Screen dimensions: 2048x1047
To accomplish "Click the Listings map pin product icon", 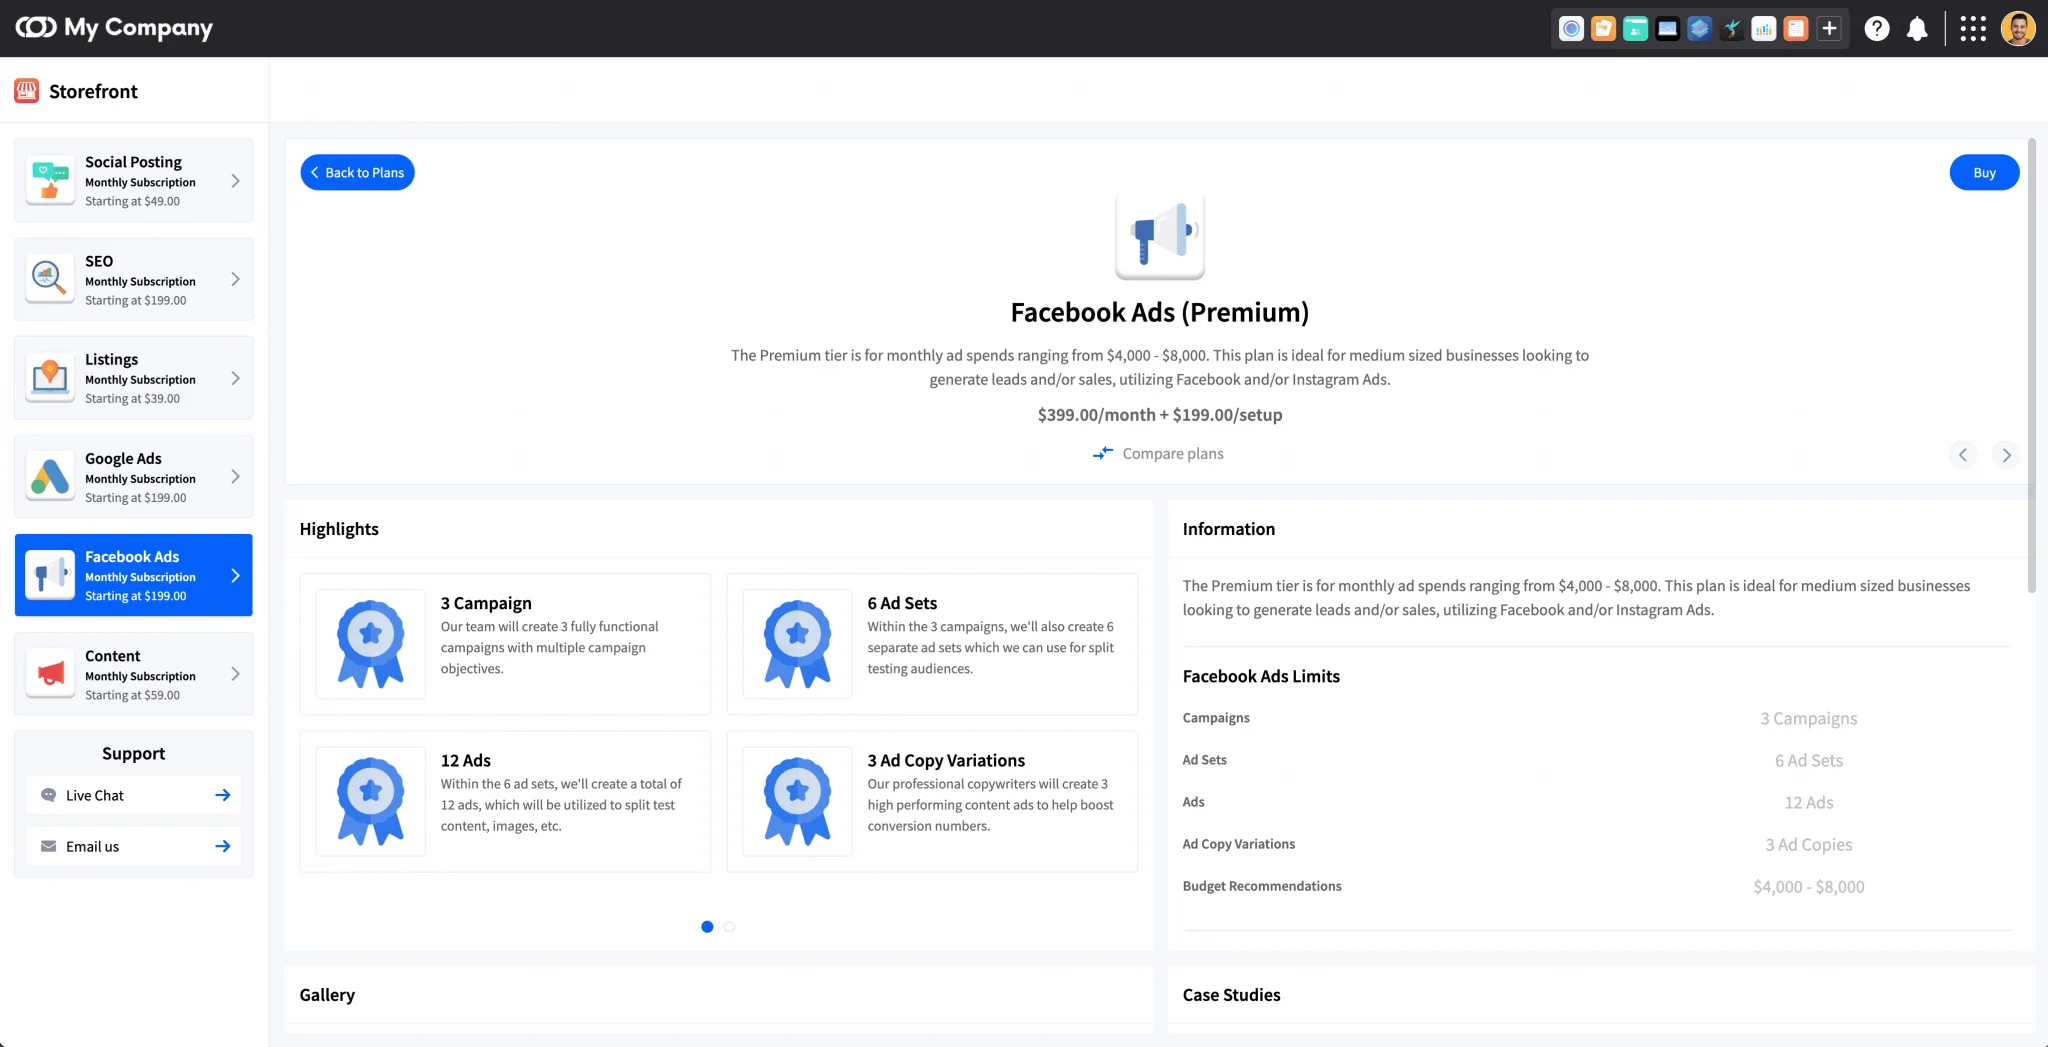I will [50, 378].
